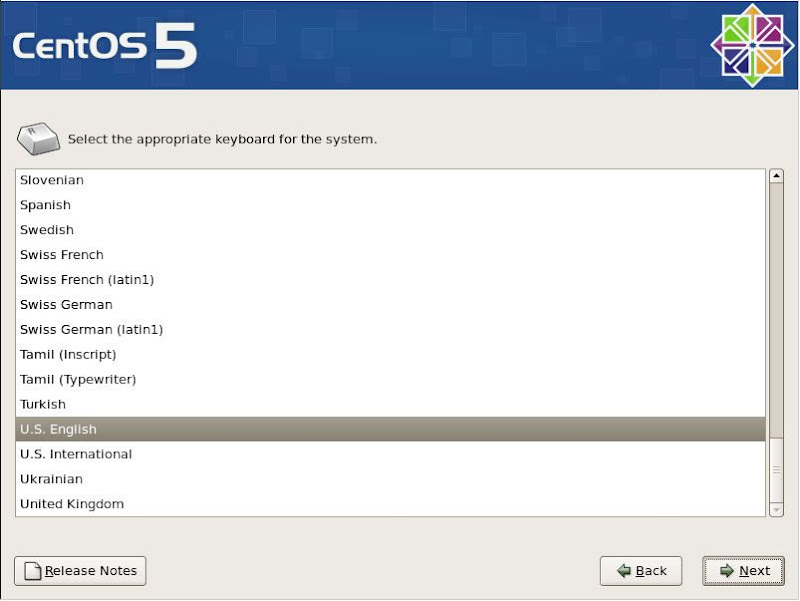Pick United Kingdom keyboard layout

pyautogui.click(x=72, y=504)
